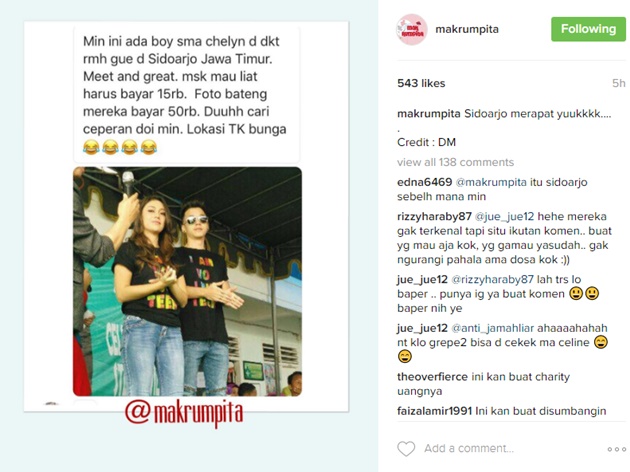This screenshot has height=472, width=630.
Task: Open the makrumpita profile avatar
Action: (x=411, y=29)
